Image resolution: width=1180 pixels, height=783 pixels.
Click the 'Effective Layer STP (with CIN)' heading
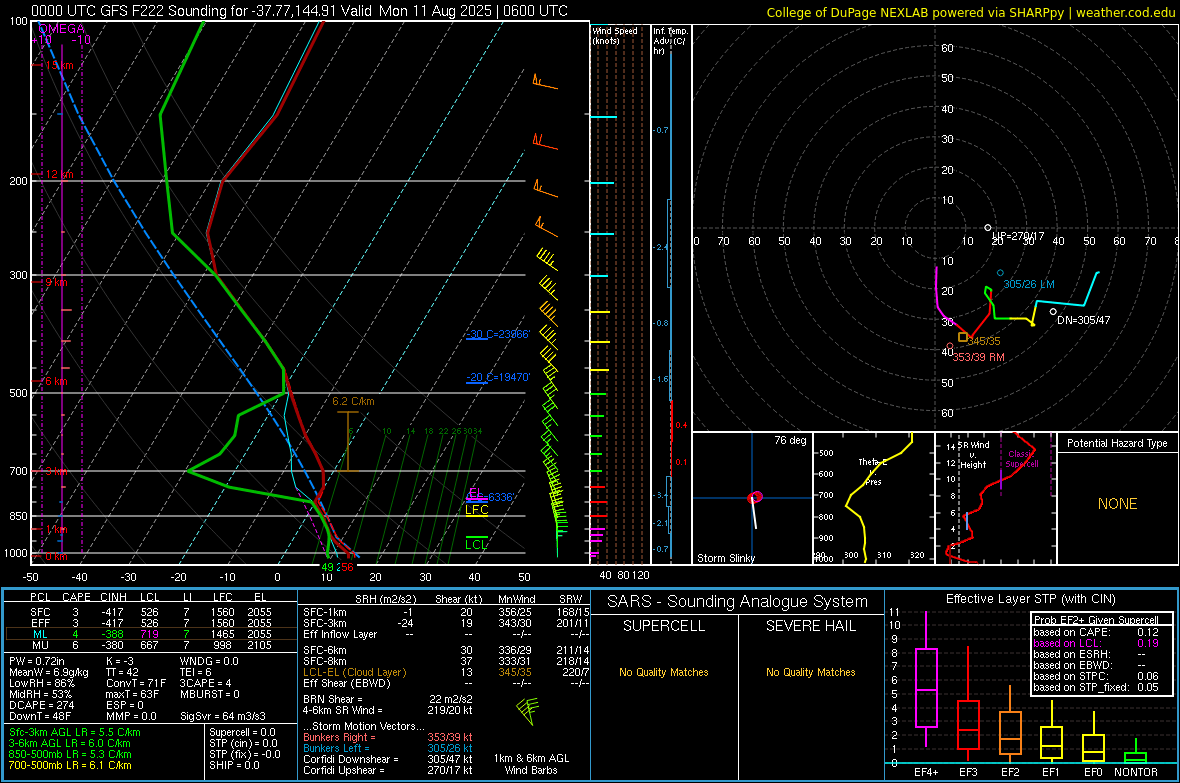(x=1031, y=599)
